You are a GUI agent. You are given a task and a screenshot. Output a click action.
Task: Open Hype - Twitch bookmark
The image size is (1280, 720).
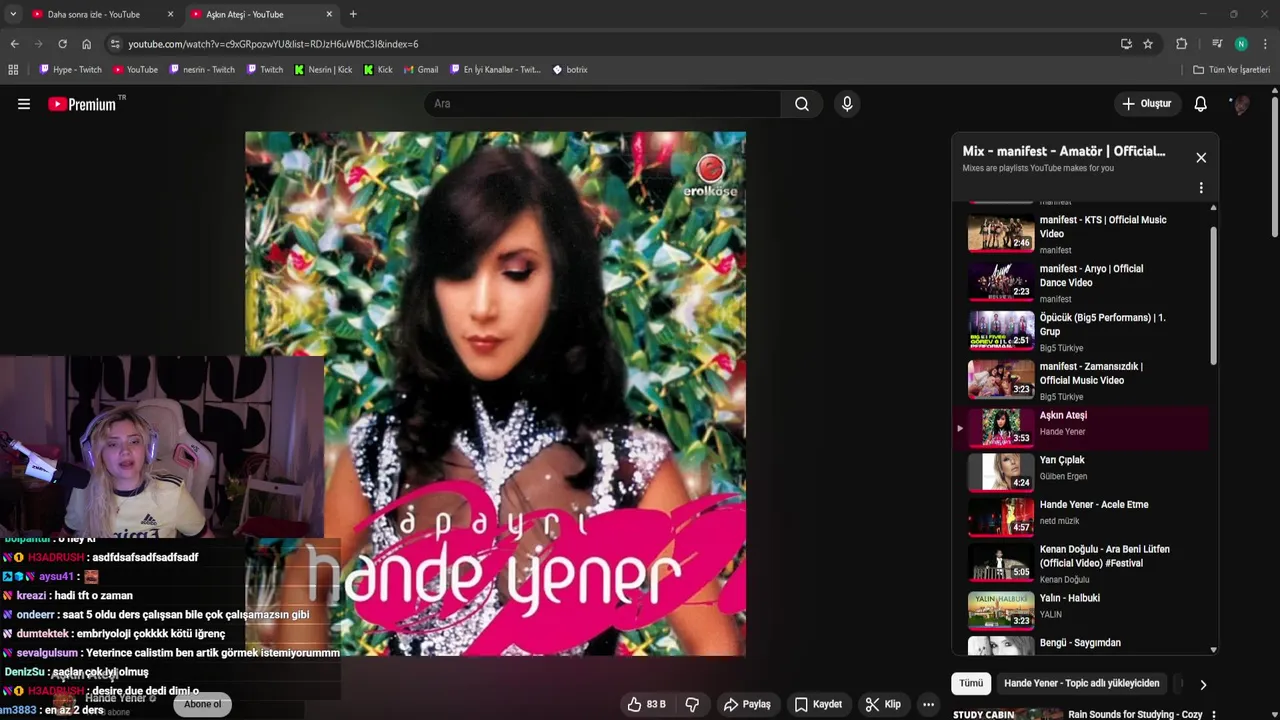(x=70, y=70)
